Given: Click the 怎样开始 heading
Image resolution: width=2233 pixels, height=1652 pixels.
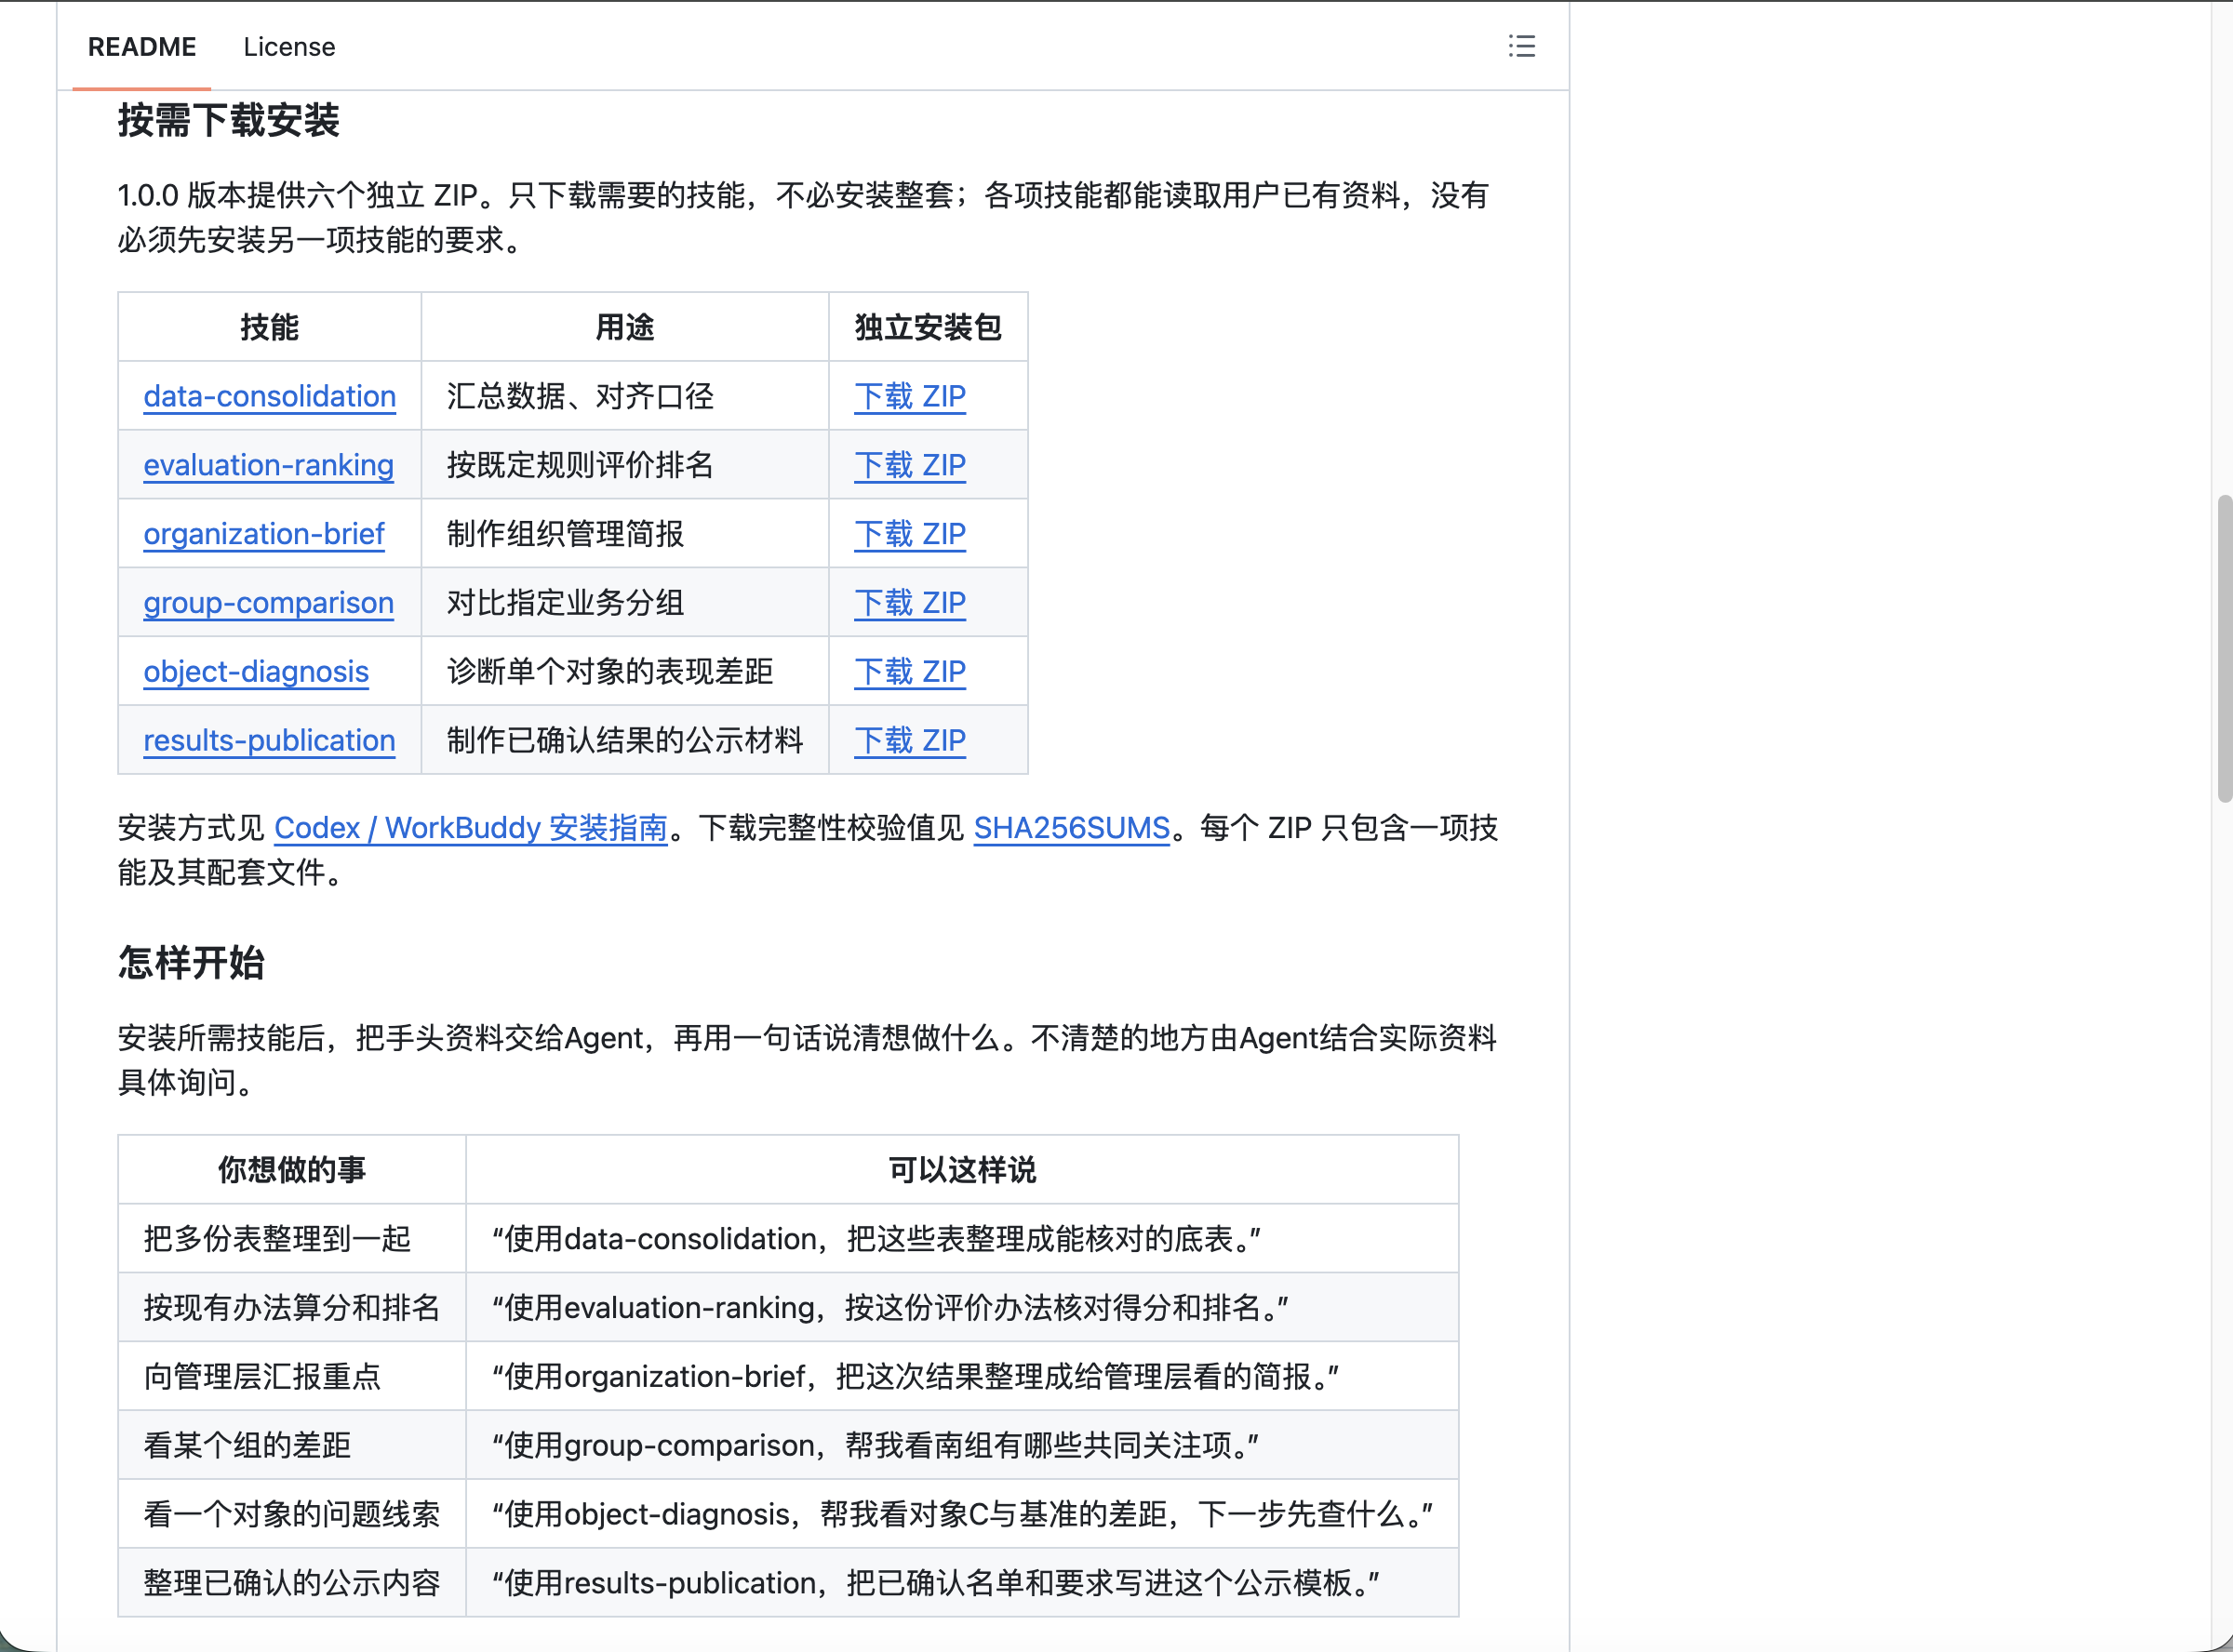Looking at the screenshot, I should 191,962.
